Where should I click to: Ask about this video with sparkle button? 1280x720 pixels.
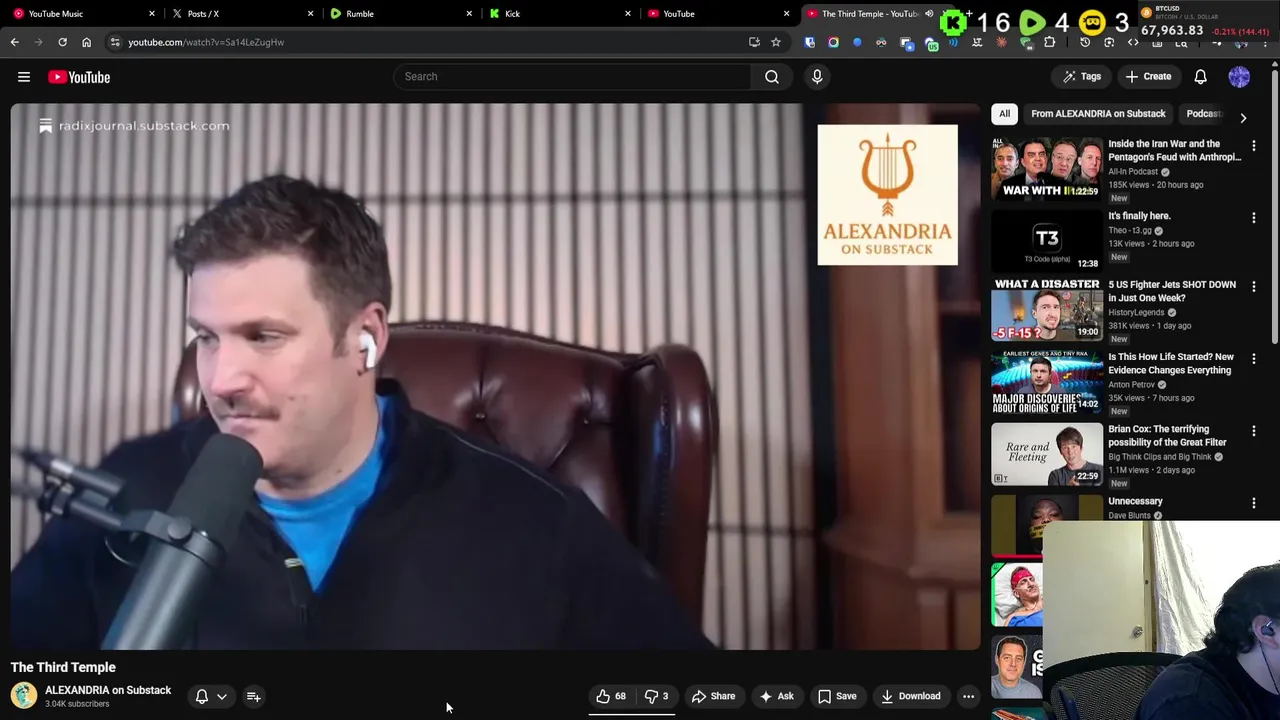[776, 696]
